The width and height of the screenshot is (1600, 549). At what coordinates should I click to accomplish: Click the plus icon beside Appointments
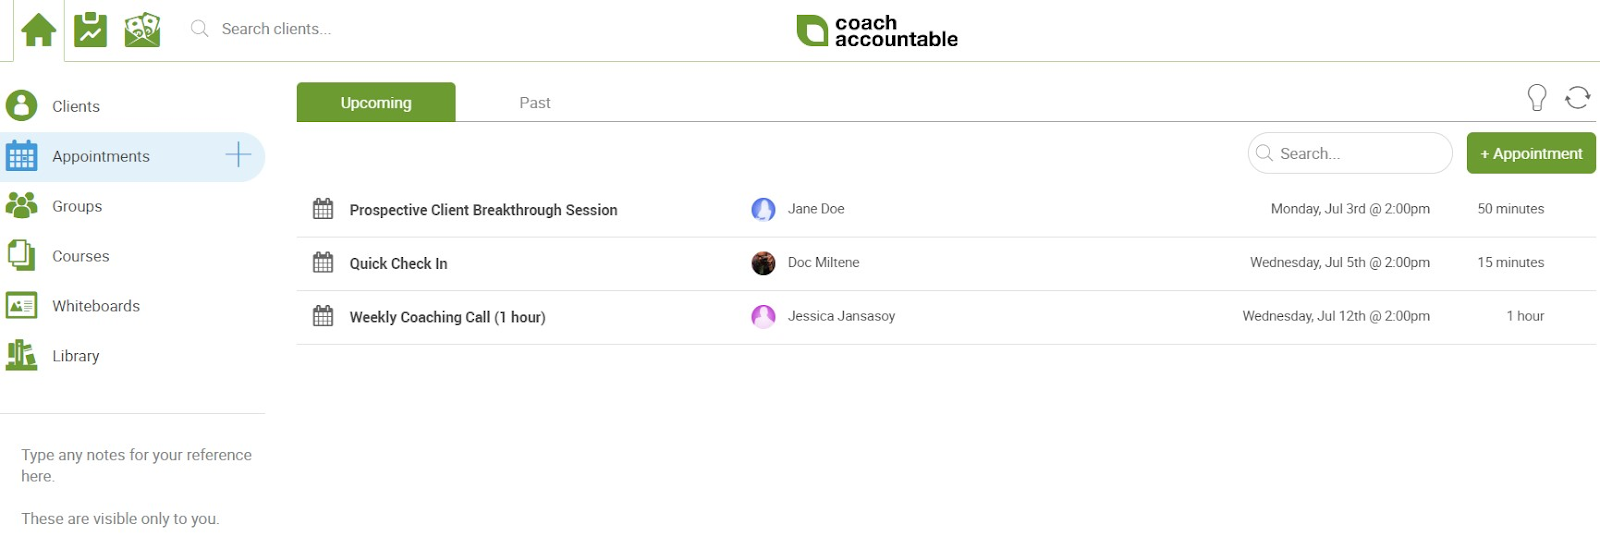coord(238,155)
